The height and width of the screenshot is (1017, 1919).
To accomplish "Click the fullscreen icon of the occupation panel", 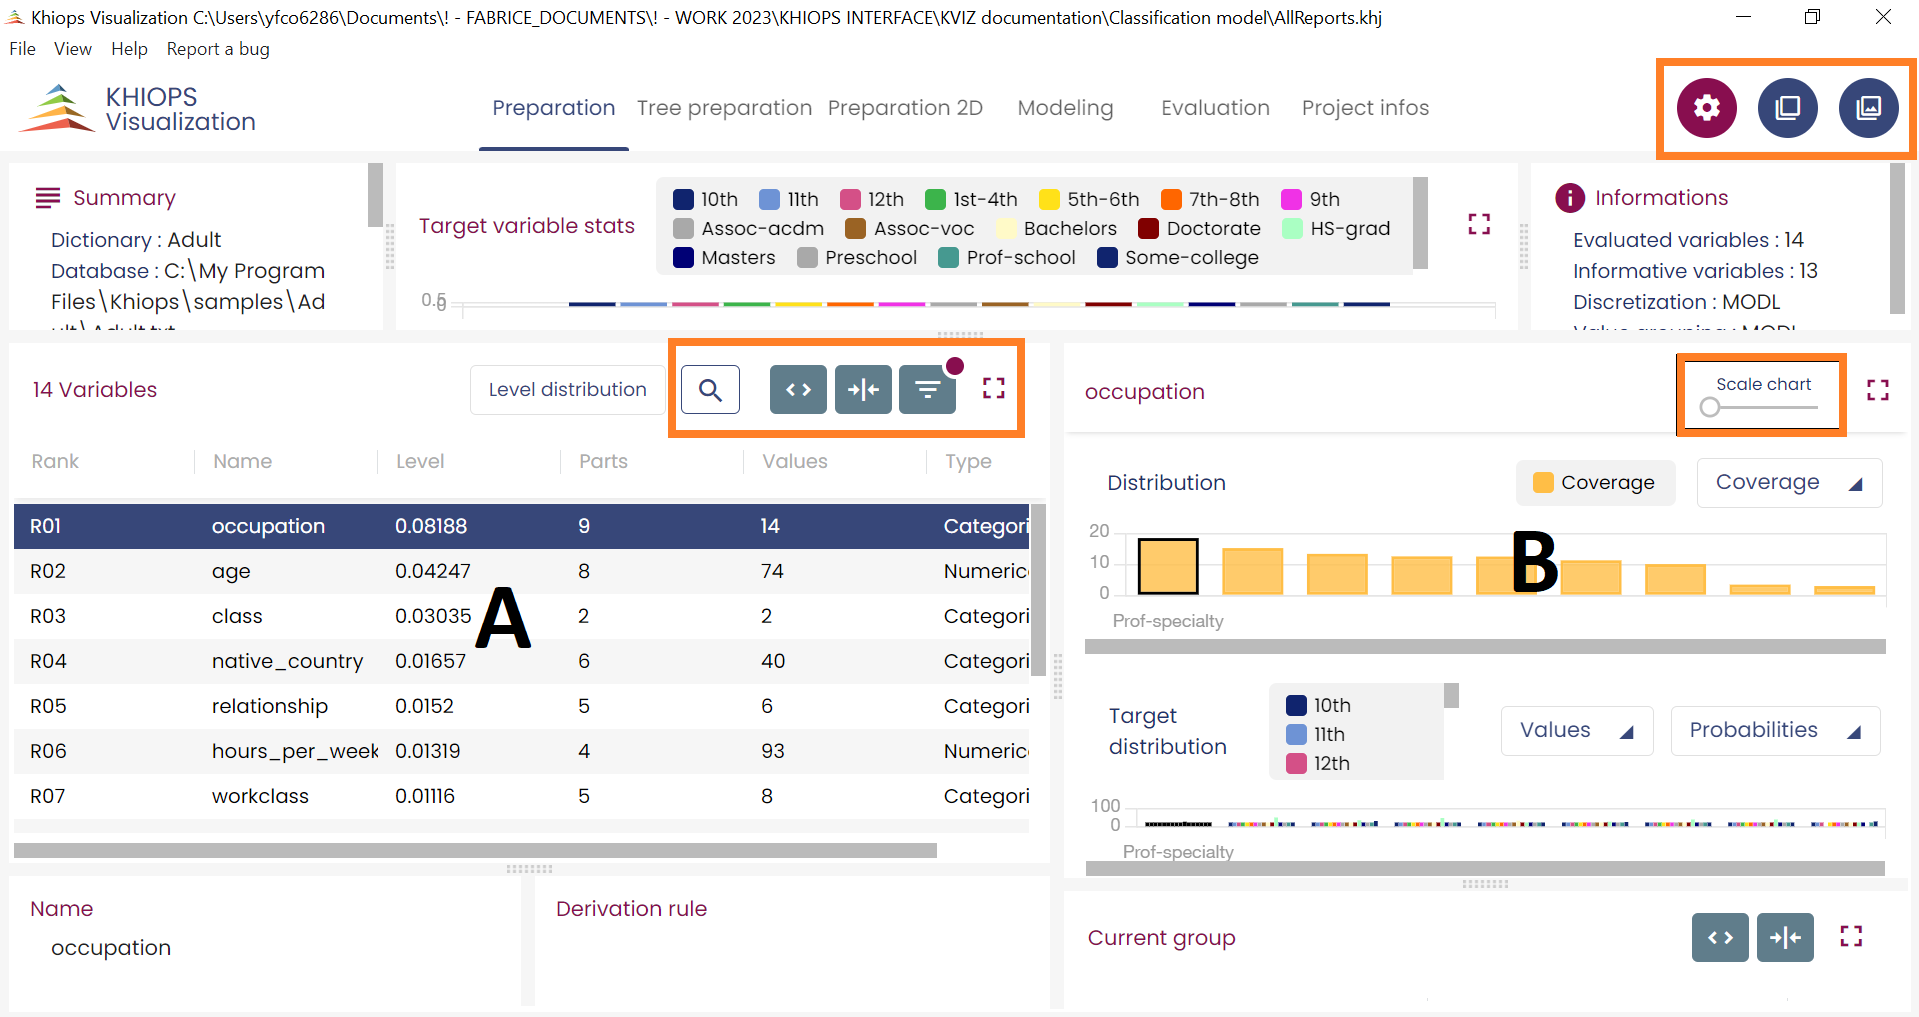I will tap(1877, 390).
